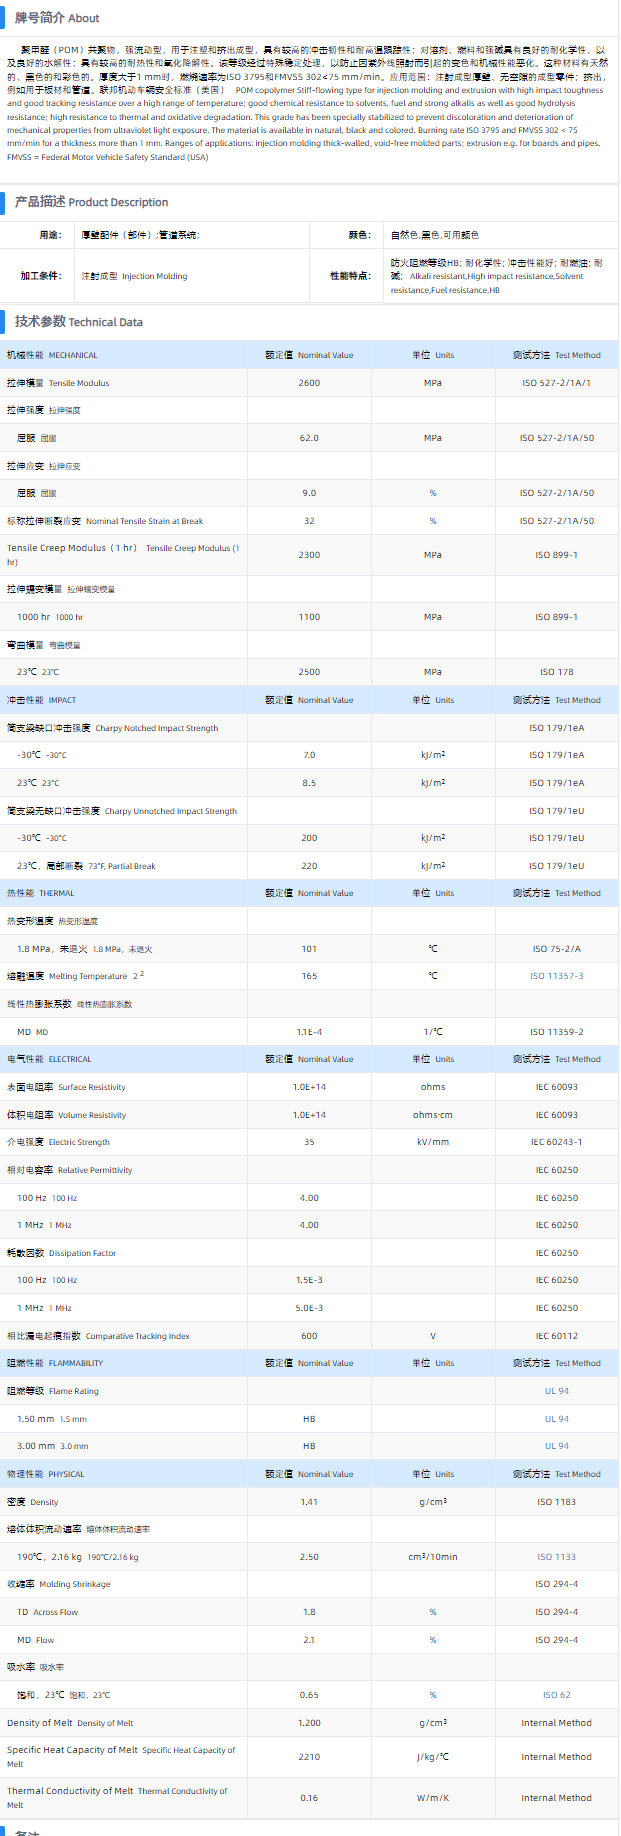Image resolution: width=621 pixels, height=1836 pixels.
Task: Select the 电气性能 ELECTRICAL table header
Action: point(49,1059)
